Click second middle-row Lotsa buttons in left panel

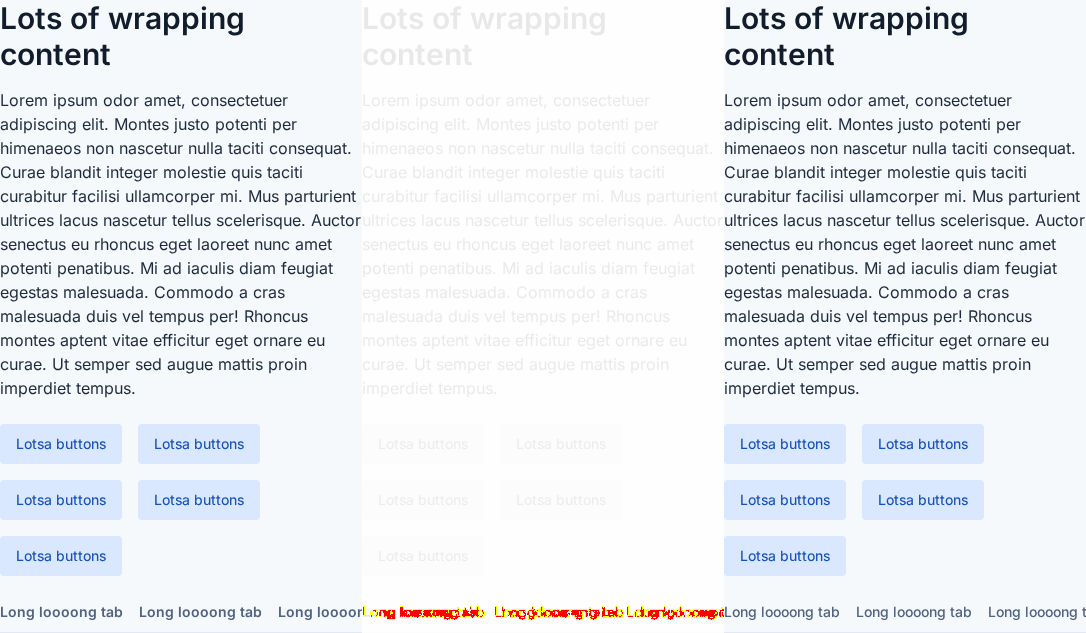199,500
